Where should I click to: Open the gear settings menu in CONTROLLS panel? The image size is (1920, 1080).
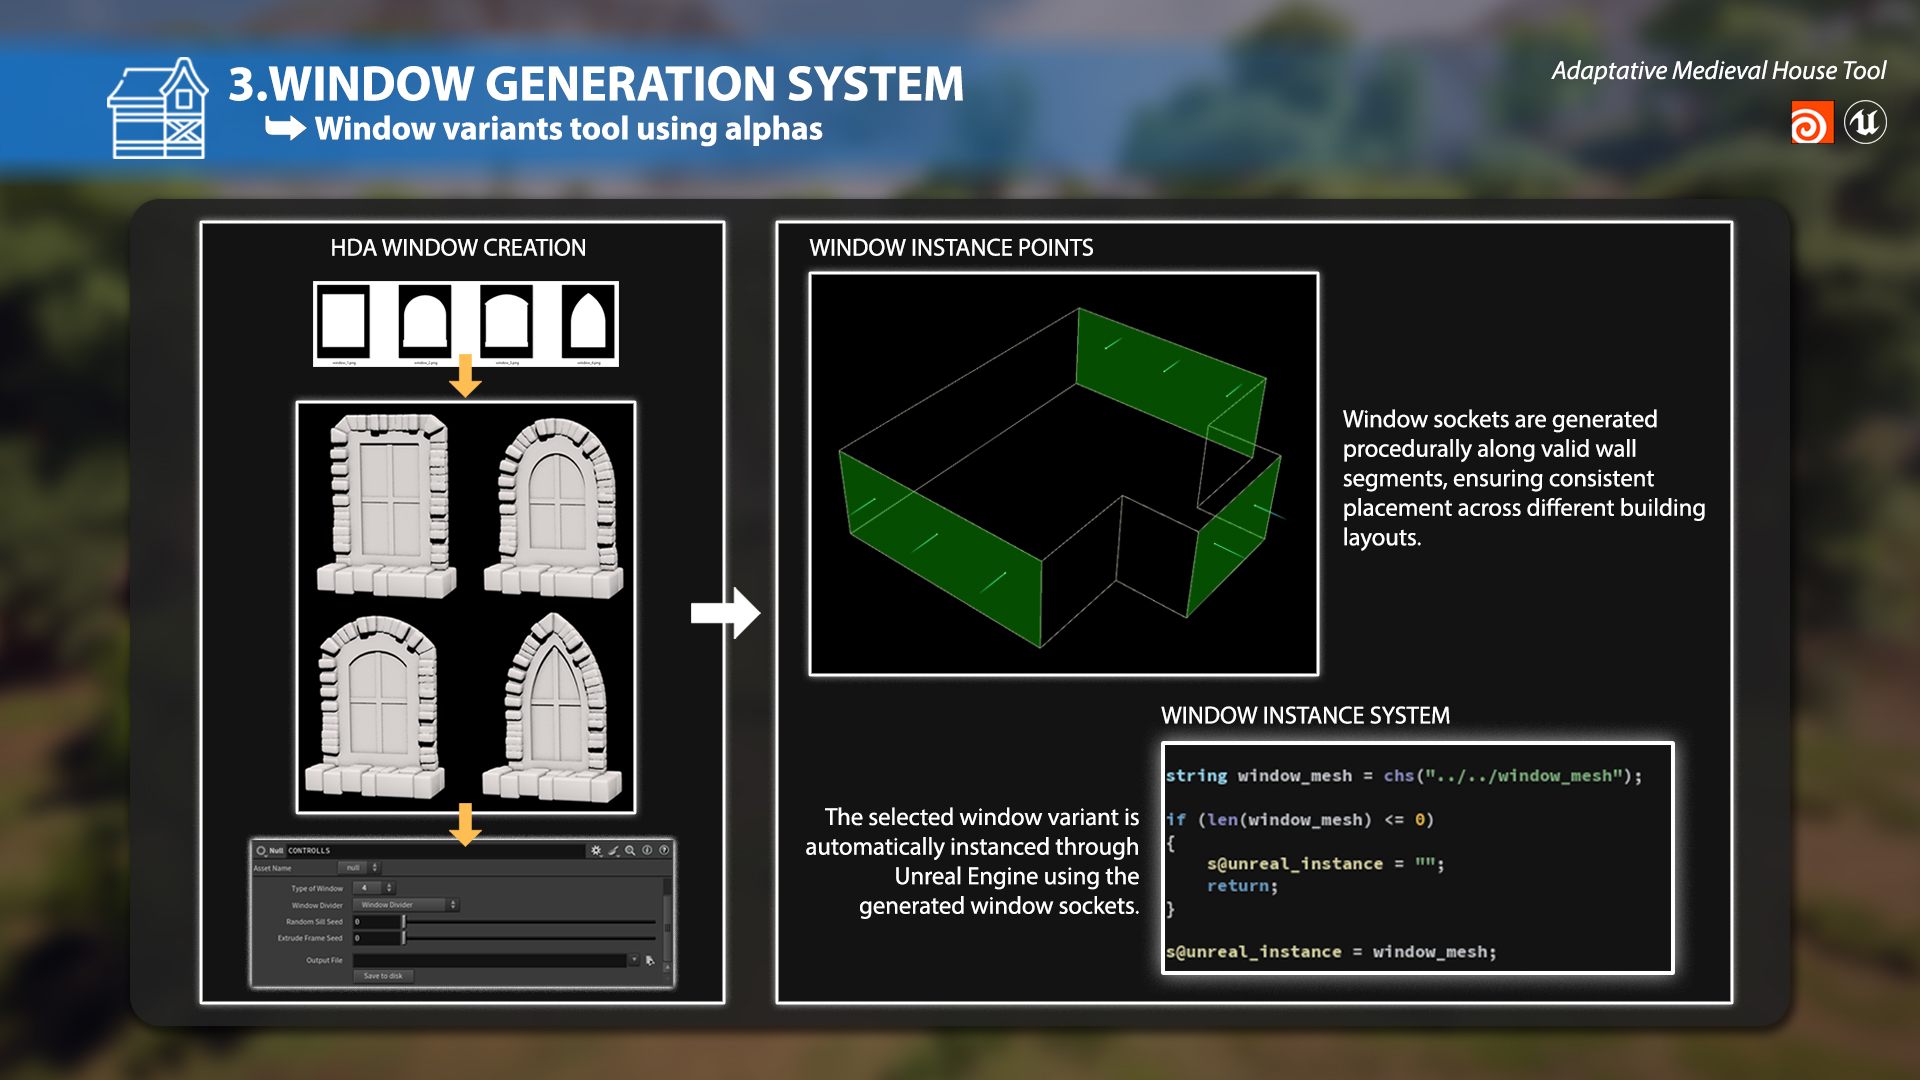(x=596, y=850)
